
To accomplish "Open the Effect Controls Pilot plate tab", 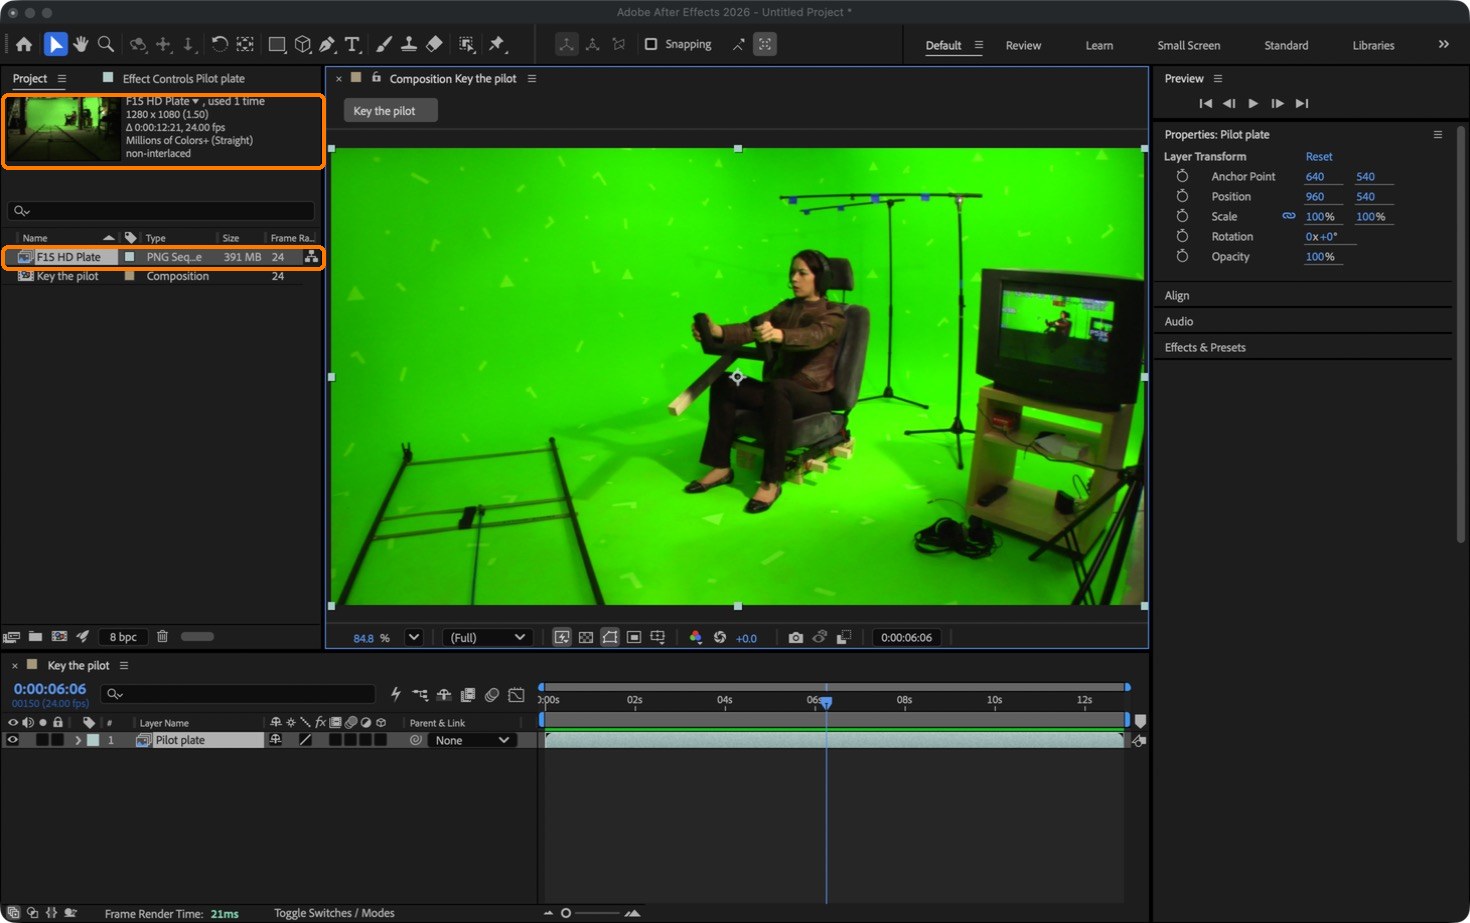I will click(x=183, y=78).
